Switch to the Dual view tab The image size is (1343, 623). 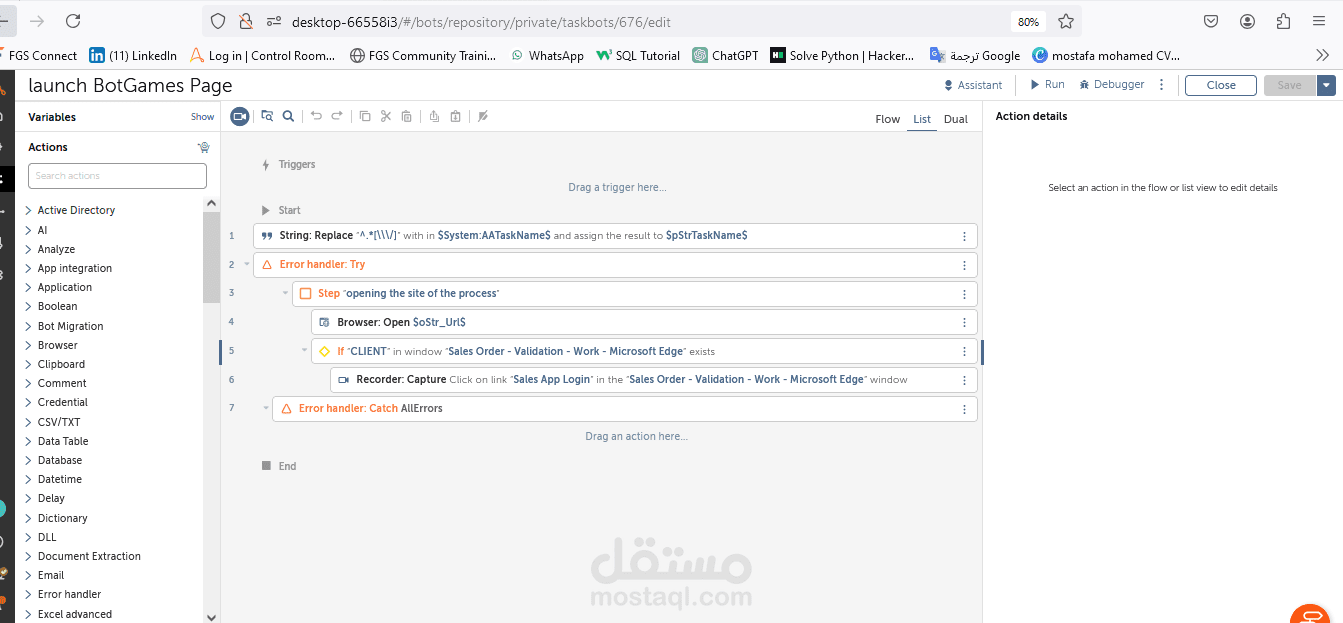coord(955,118)
